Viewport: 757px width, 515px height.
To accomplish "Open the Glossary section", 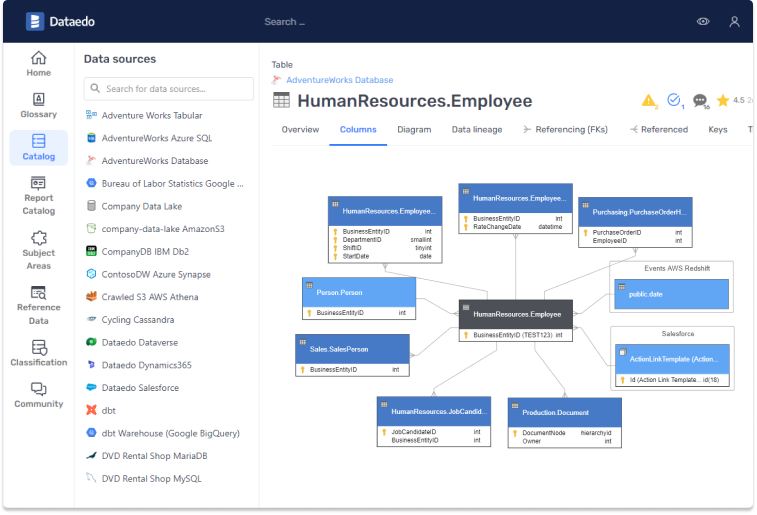I will coord(38,105).
